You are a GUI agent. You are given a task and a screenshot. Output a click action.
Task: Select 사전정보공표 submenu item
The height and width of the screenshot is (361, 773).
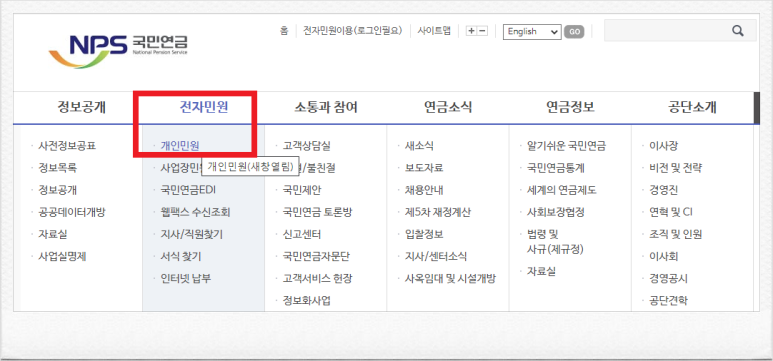pyautogui.click(x=67, y=146)
